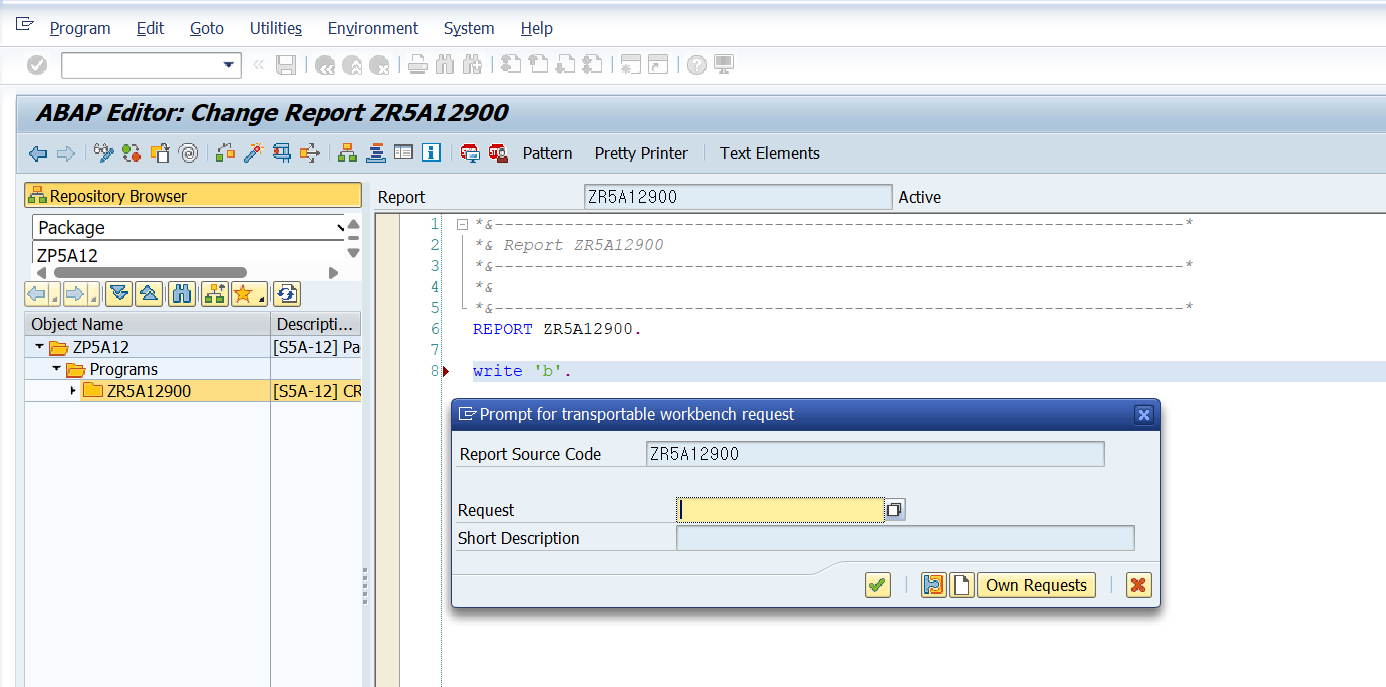Click the Save floppy disk icon

(286, 65)
